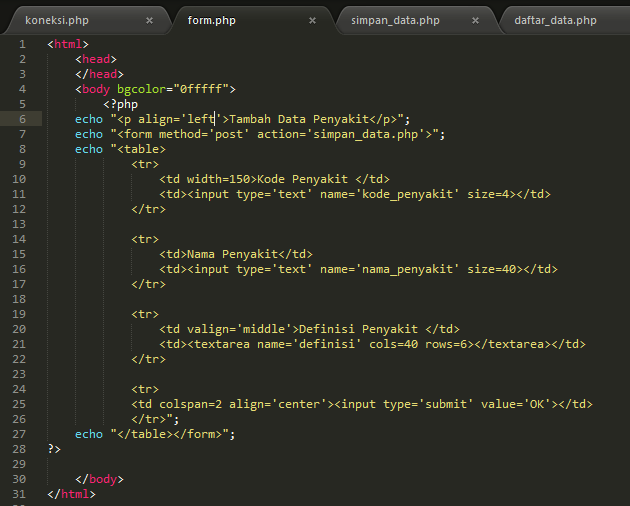630x506 pixels.
Task: Click the <?php opening tag
Action: coord(121,104)
